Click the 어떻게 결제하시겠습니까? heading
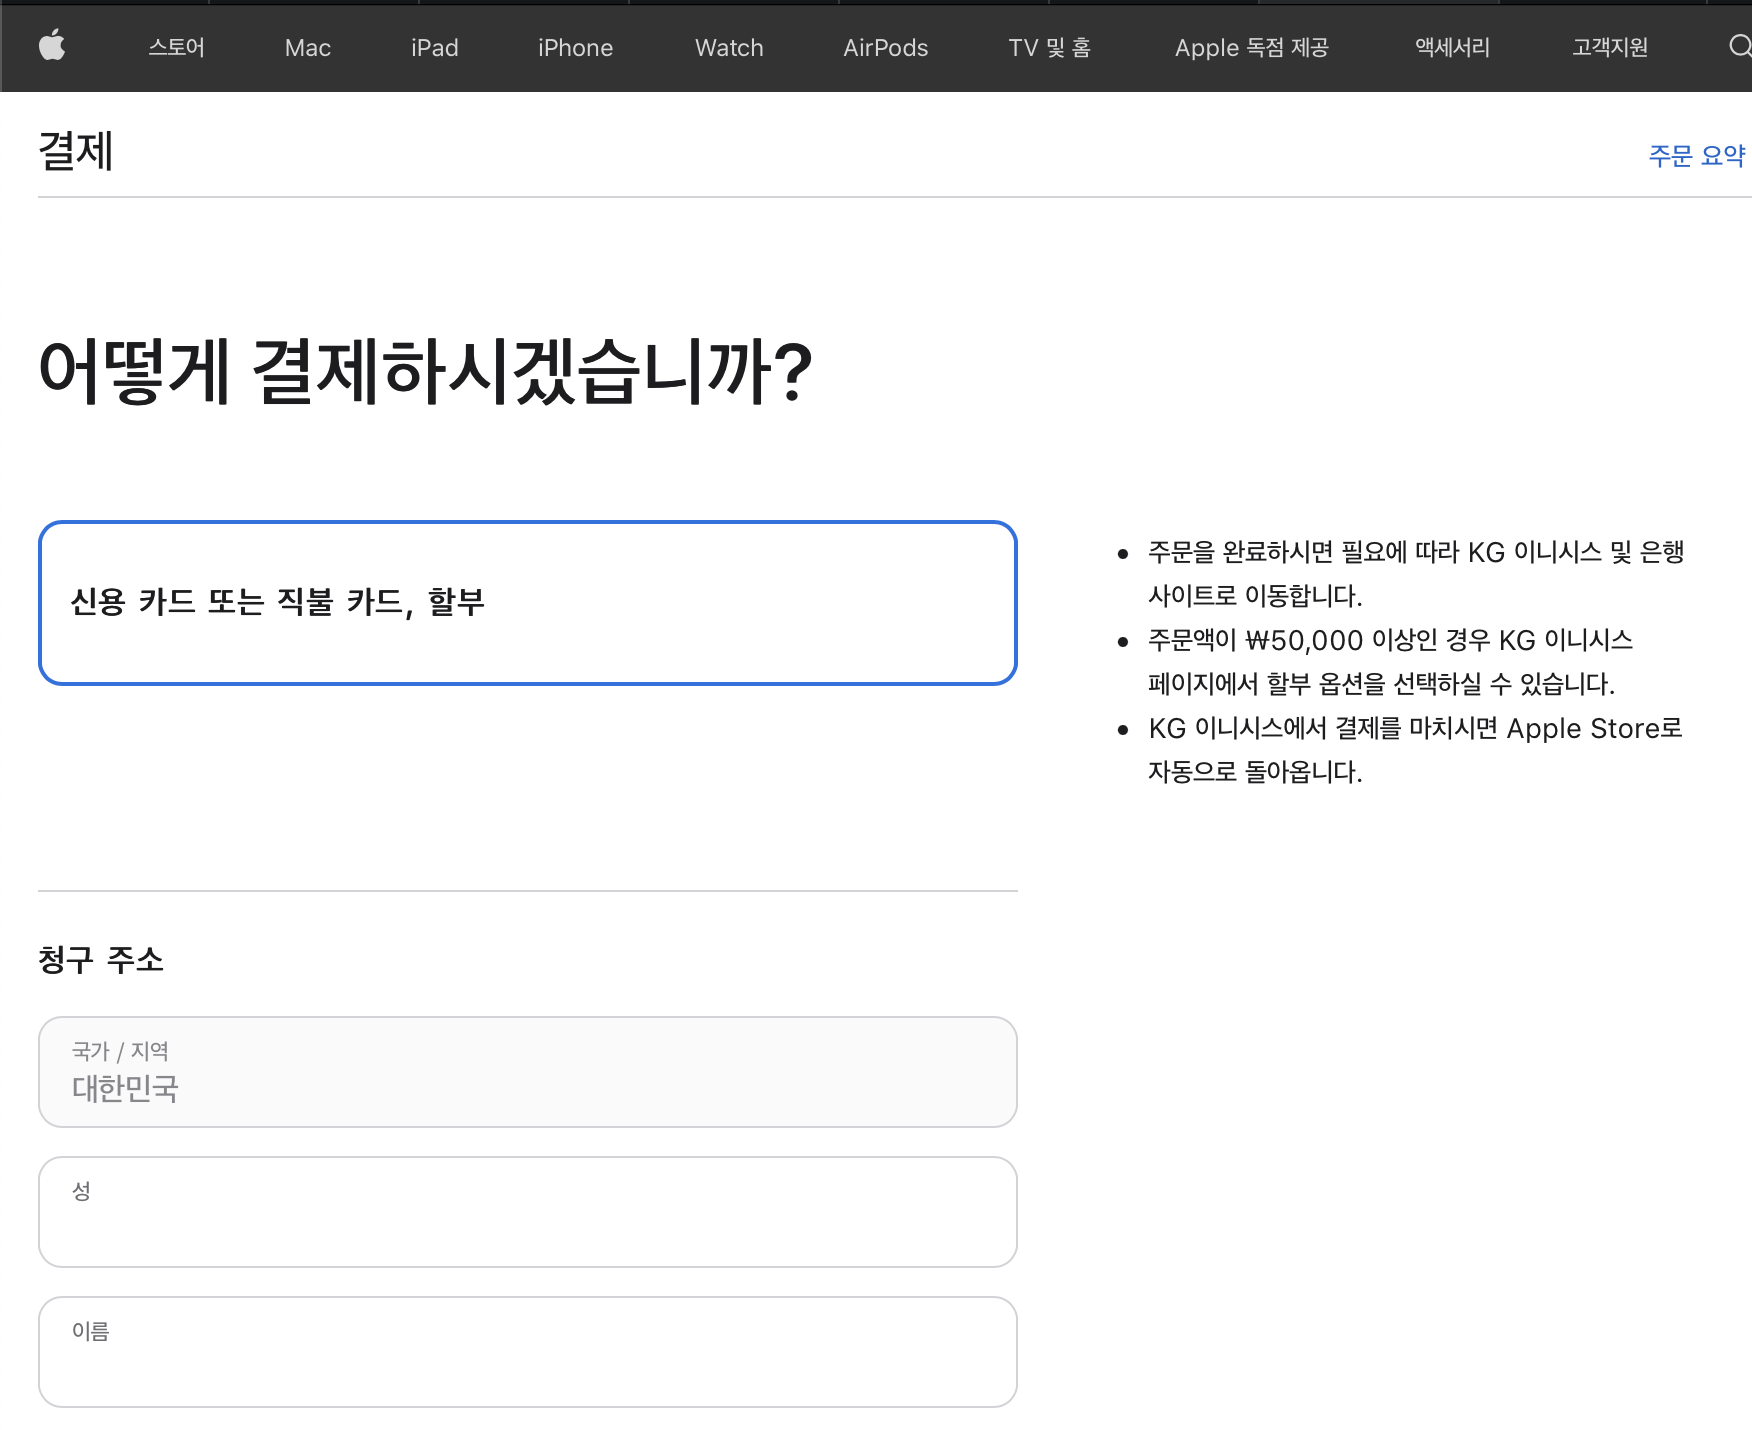1752x1430 pixels. [x=425, y=371]
